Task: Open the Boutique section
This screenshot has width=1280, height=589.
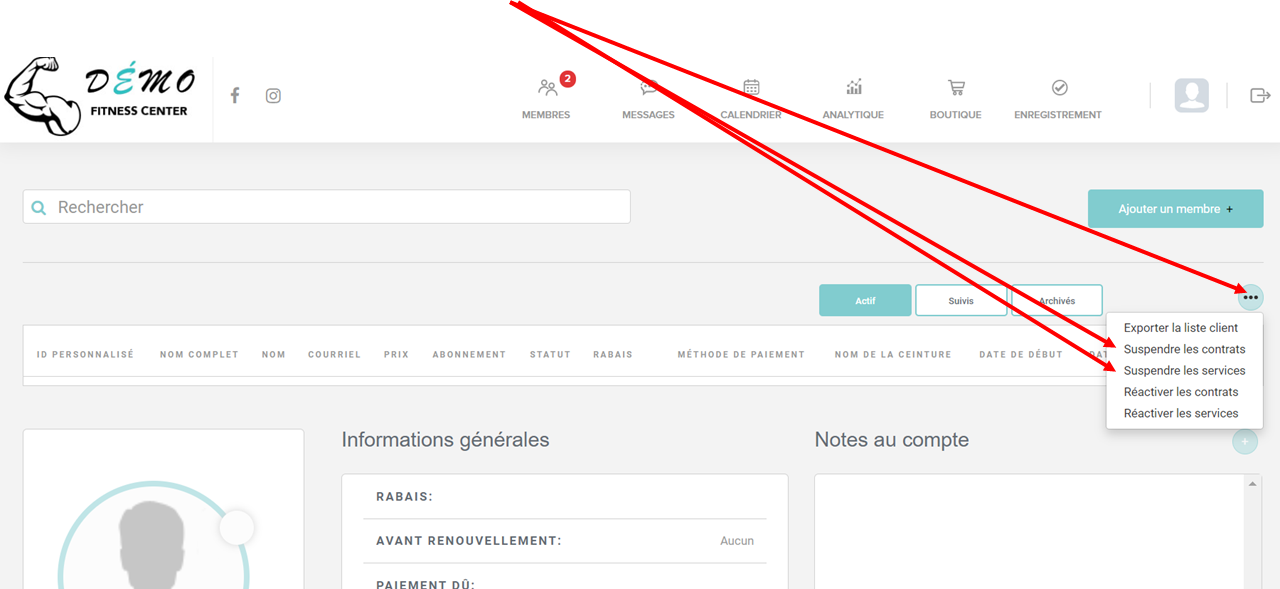Action: [x=955, y=98]
